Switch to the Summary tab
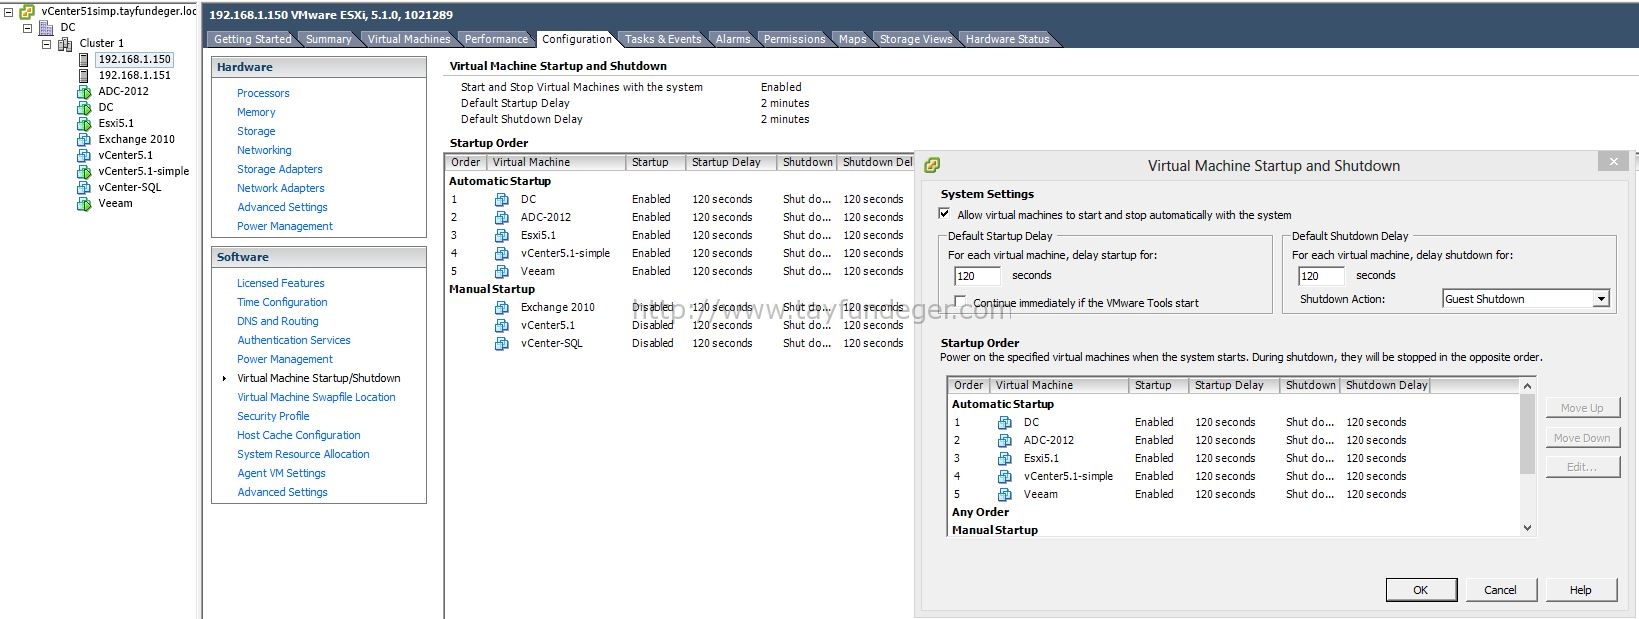The image size is (1639, 619). [x=328, y=39]
